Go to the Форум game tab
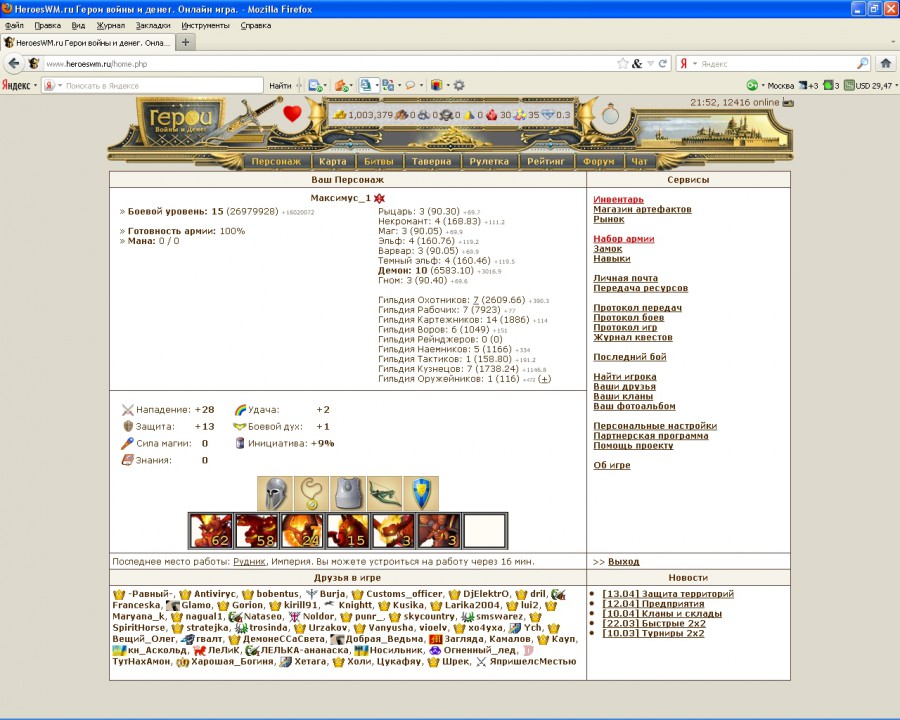Viewport: 900px width, 720px height. pyautogui.click(x=599, y=161)
